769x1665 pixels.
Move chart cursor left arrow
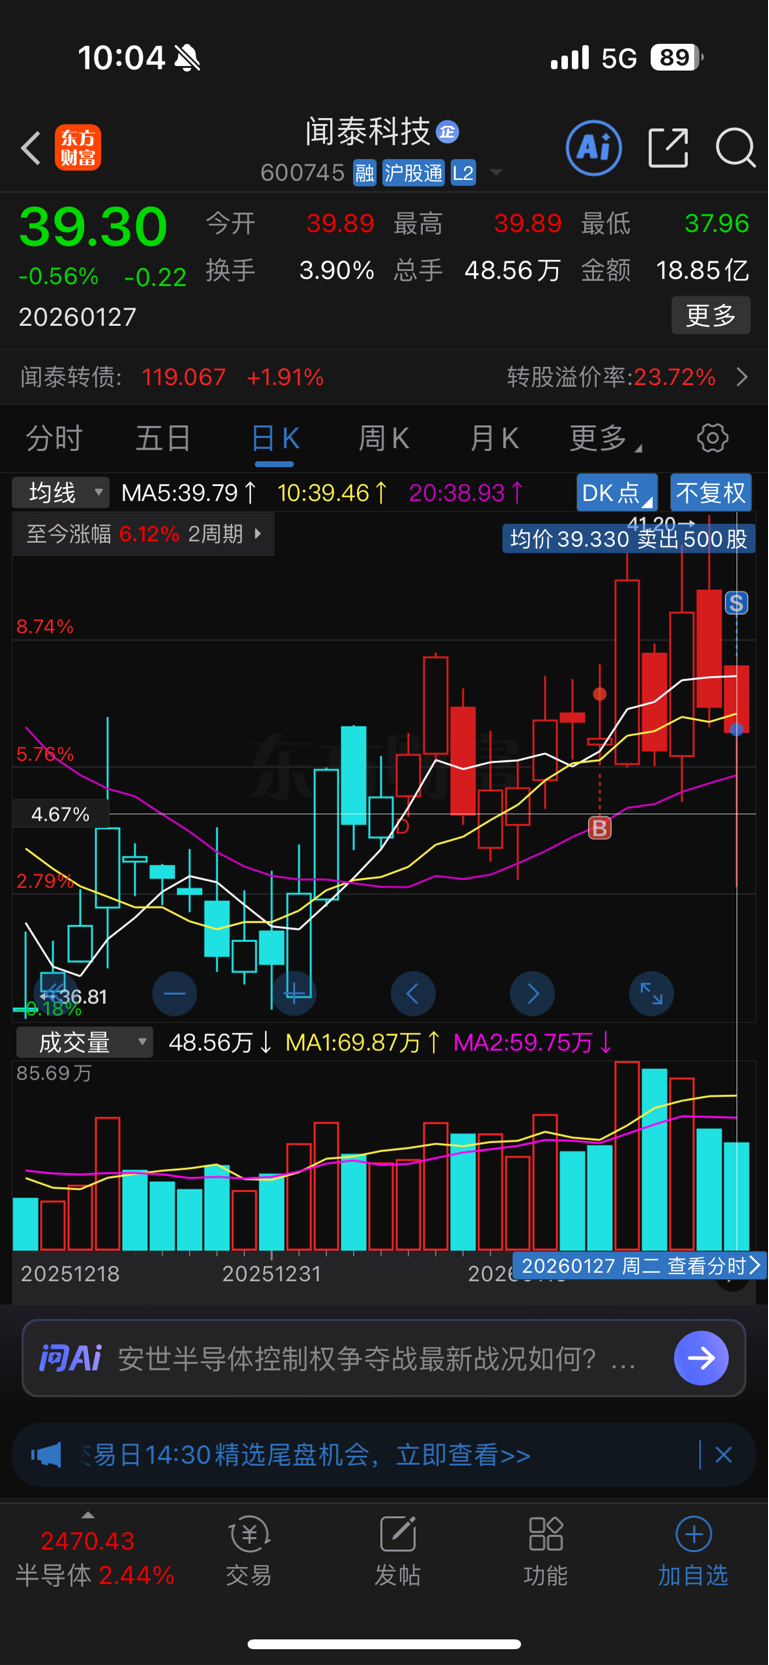pyautogui.click(x=413, y=993)
